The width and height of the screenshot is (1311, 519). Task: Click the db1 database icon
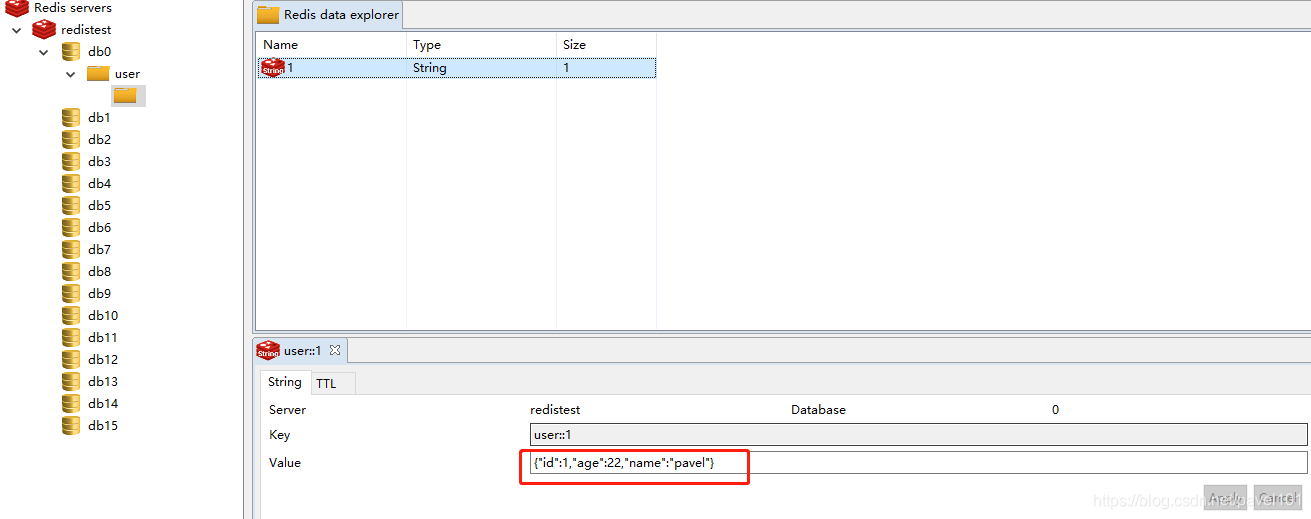pyautogui.click(x=71, y=117)
